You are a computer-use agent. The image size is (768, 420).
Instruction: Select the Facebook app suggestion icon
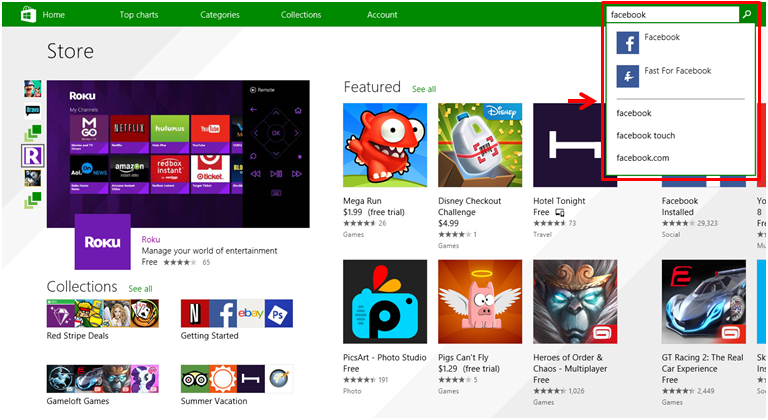coord(628,43)
